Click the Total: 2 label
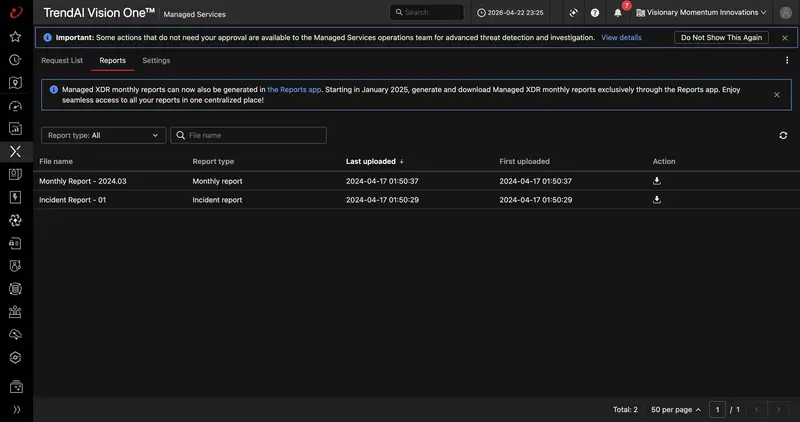 click(x=626, y=409)
